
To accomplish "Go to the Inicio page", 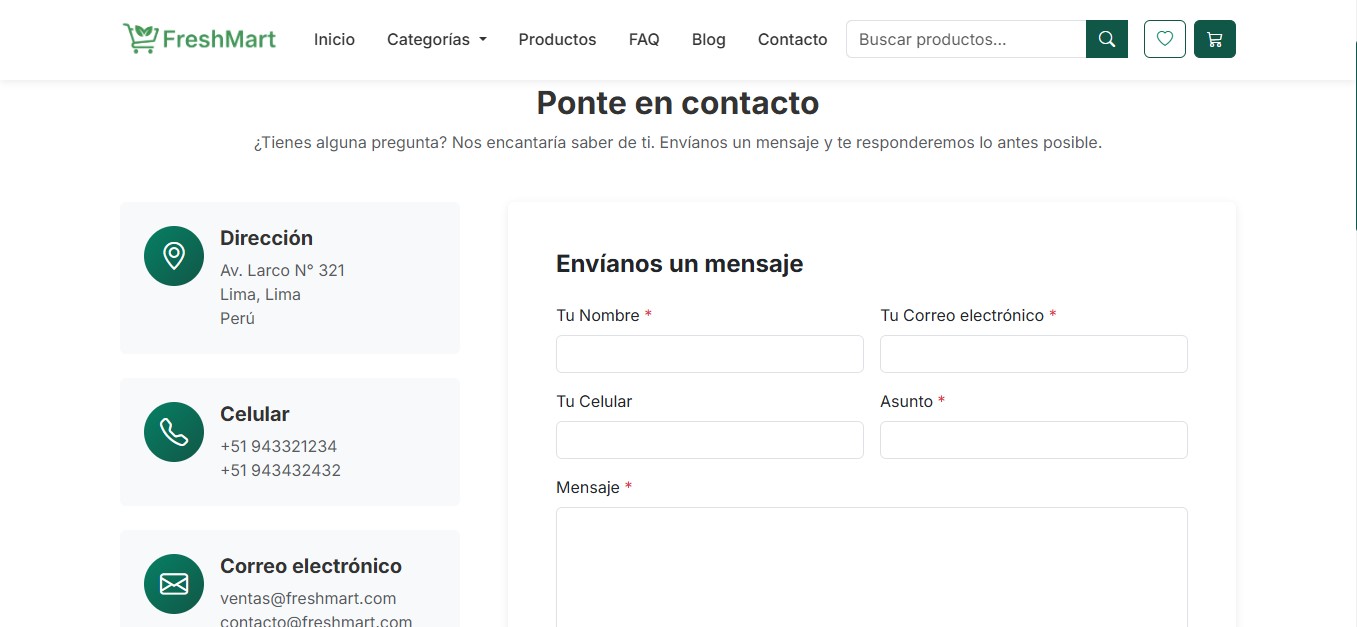I will (334, 39).
